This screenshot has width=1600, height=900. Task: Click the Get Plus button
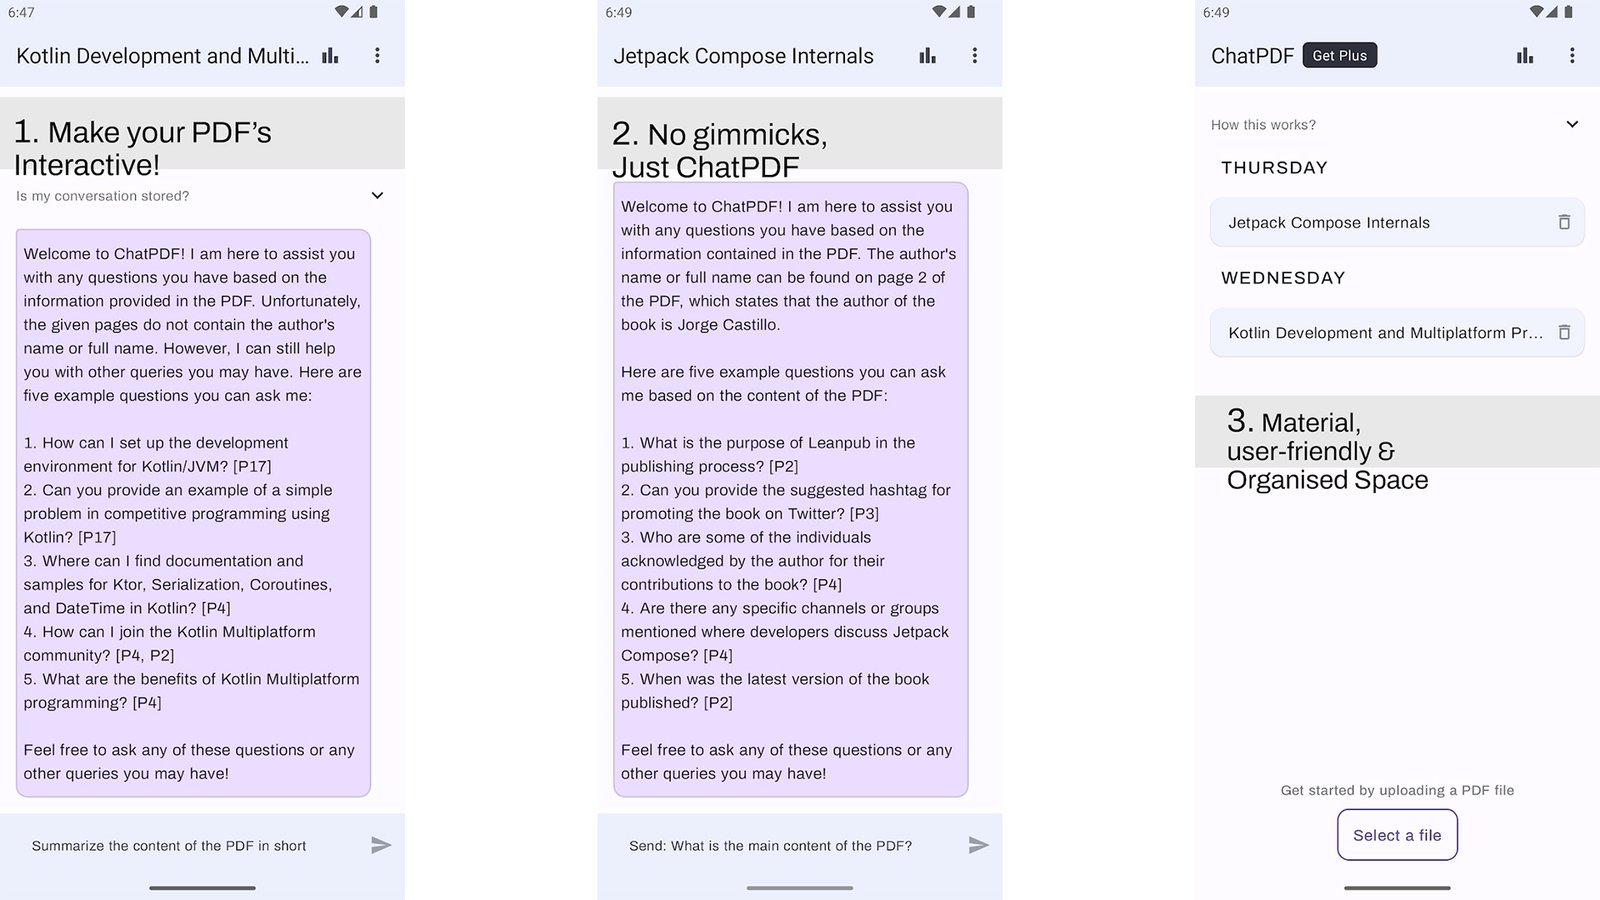(1340, 56)
